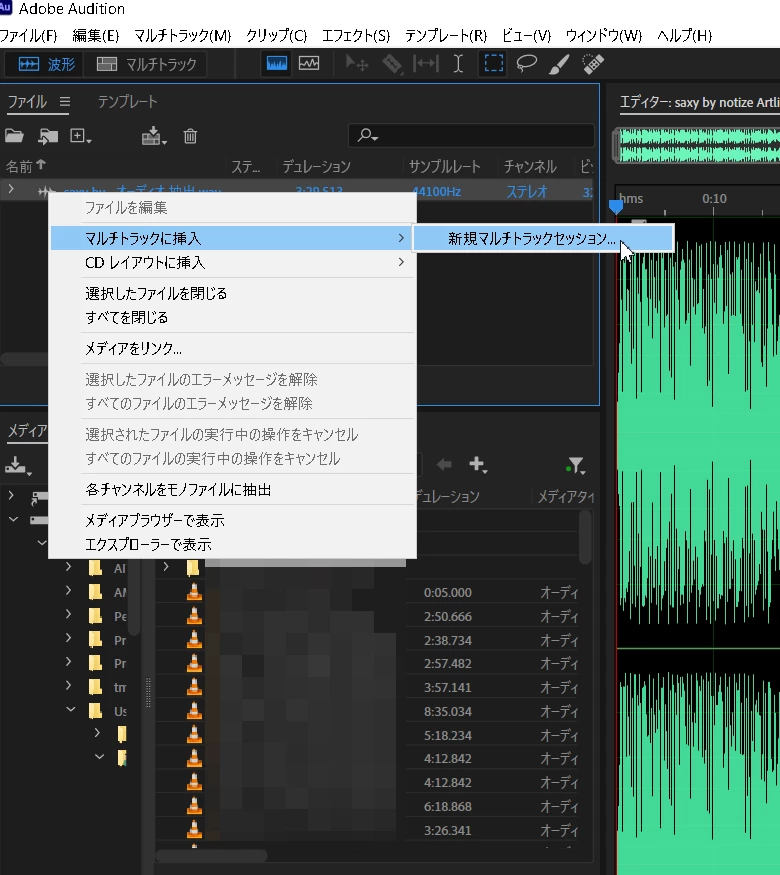
Task: Click the Files panel search field
Action: point(471,135)
